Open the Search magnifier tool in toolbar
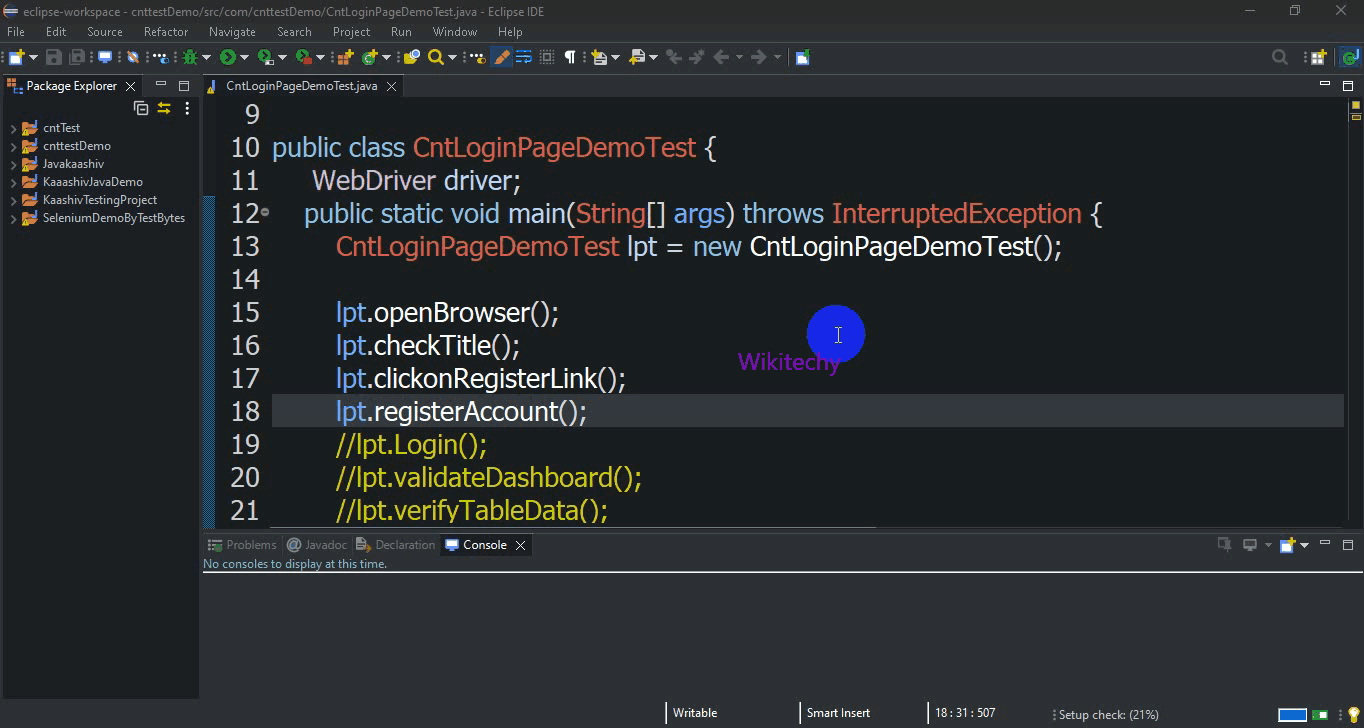 tap(435, 58)
